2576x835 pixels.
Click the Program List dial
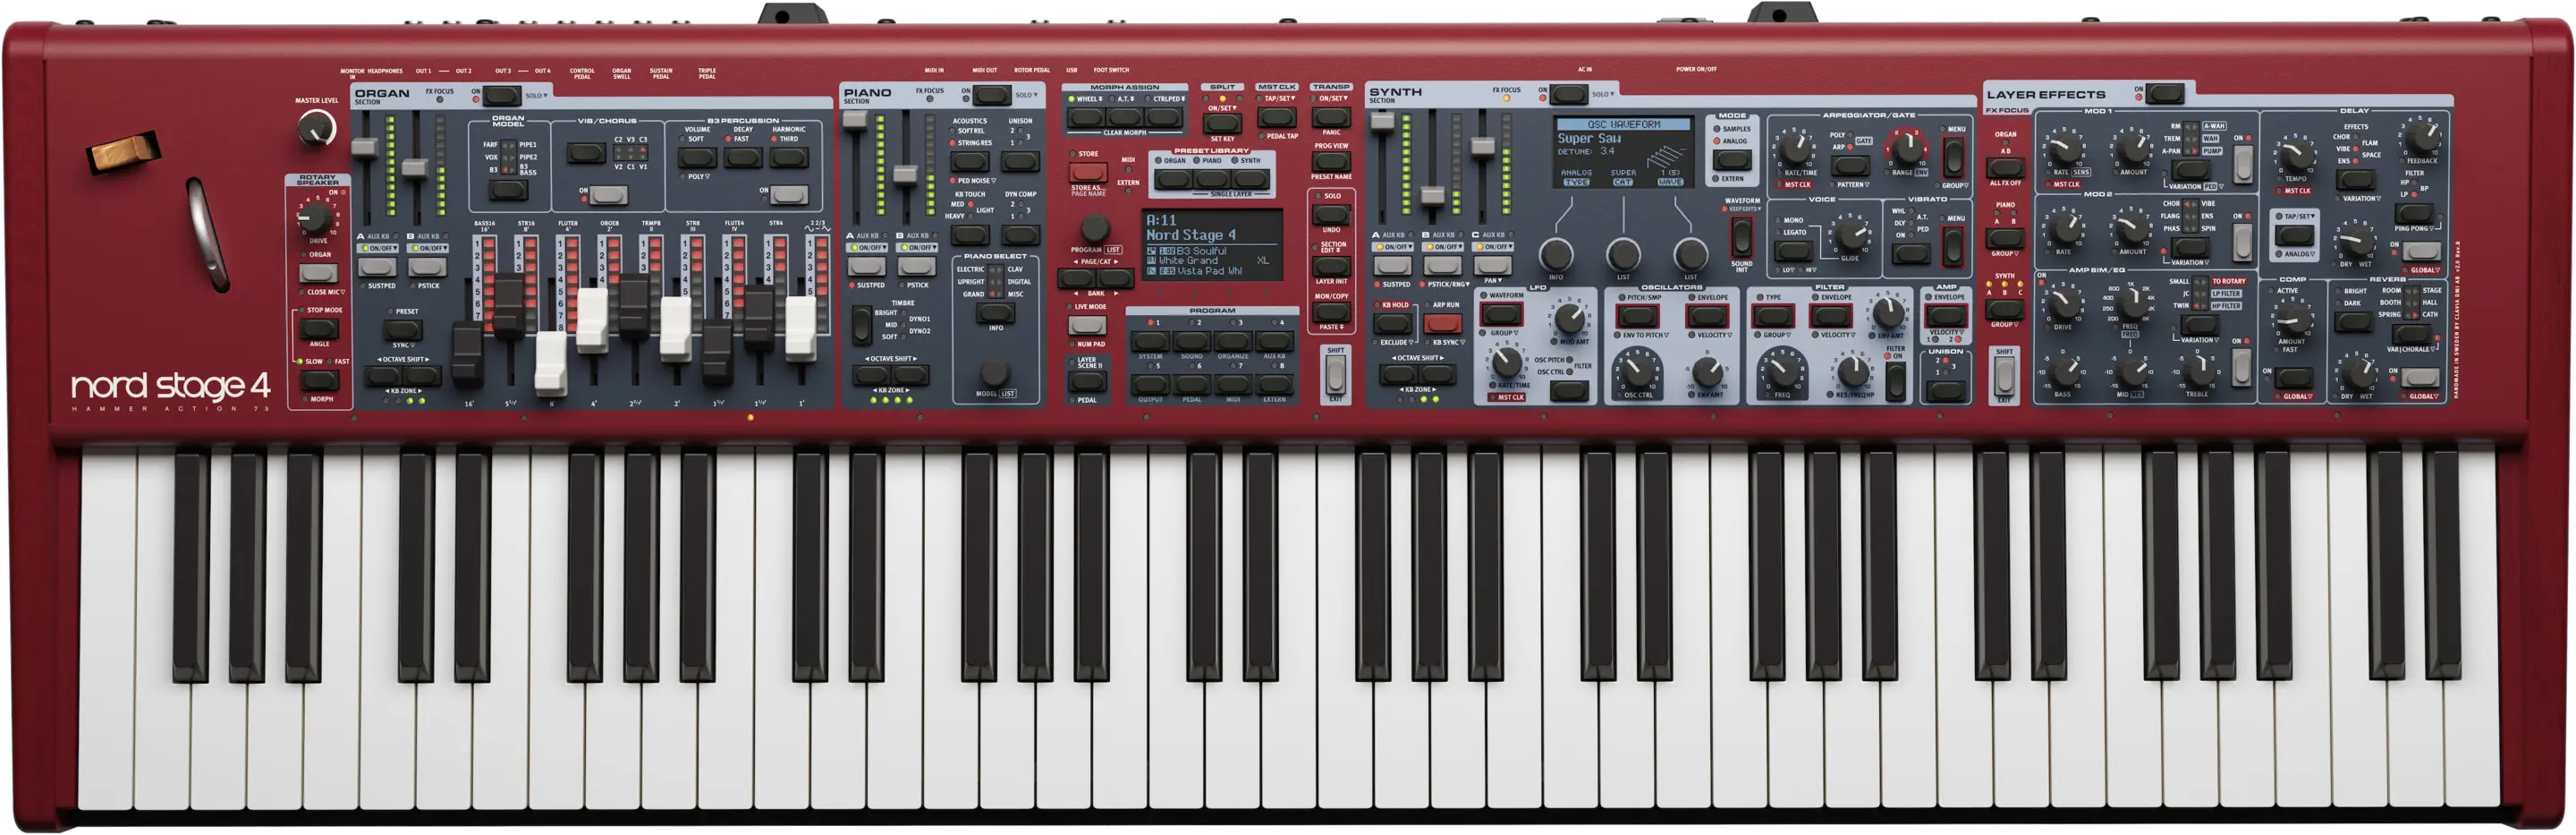(1095, 228)
